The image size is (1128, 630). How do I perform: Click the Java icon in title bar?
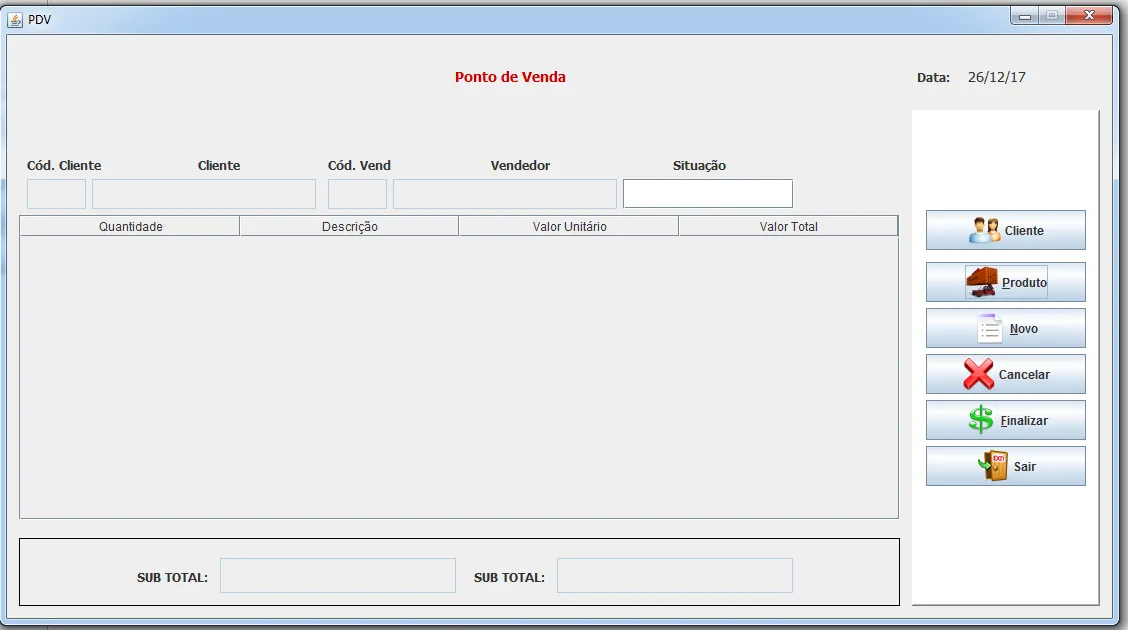[15, 19]
